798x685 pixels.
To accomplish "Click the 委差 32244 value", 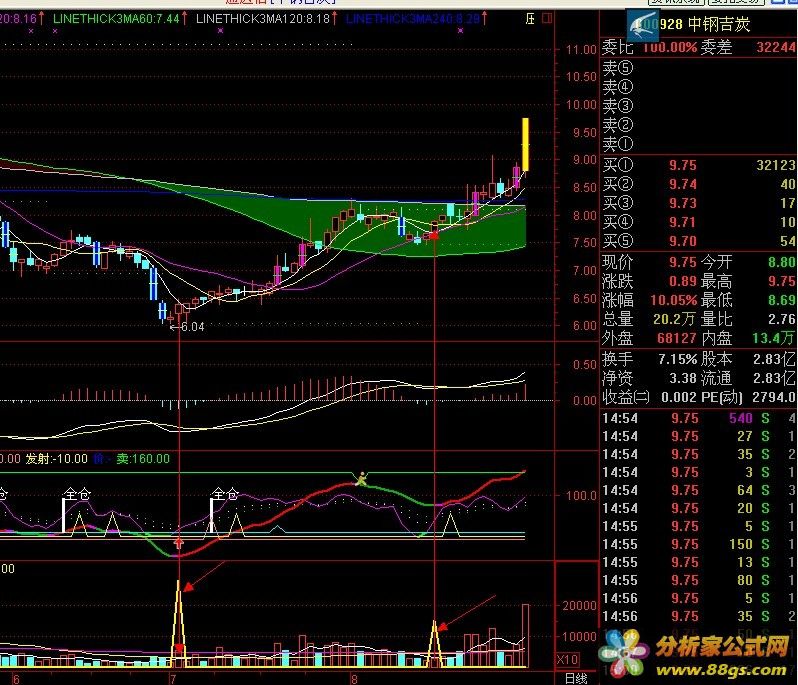I will (x=776, y=47).
